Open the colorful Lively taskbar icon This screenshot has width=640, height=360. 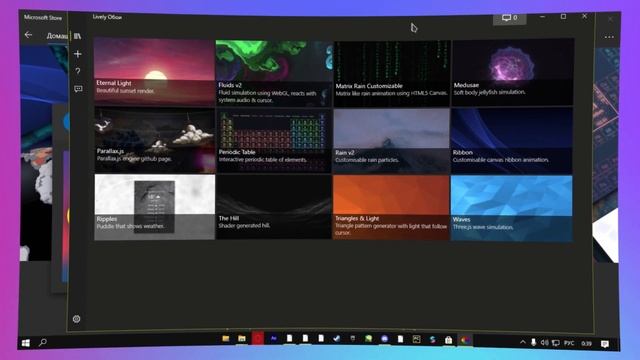[x=465, y=340]
